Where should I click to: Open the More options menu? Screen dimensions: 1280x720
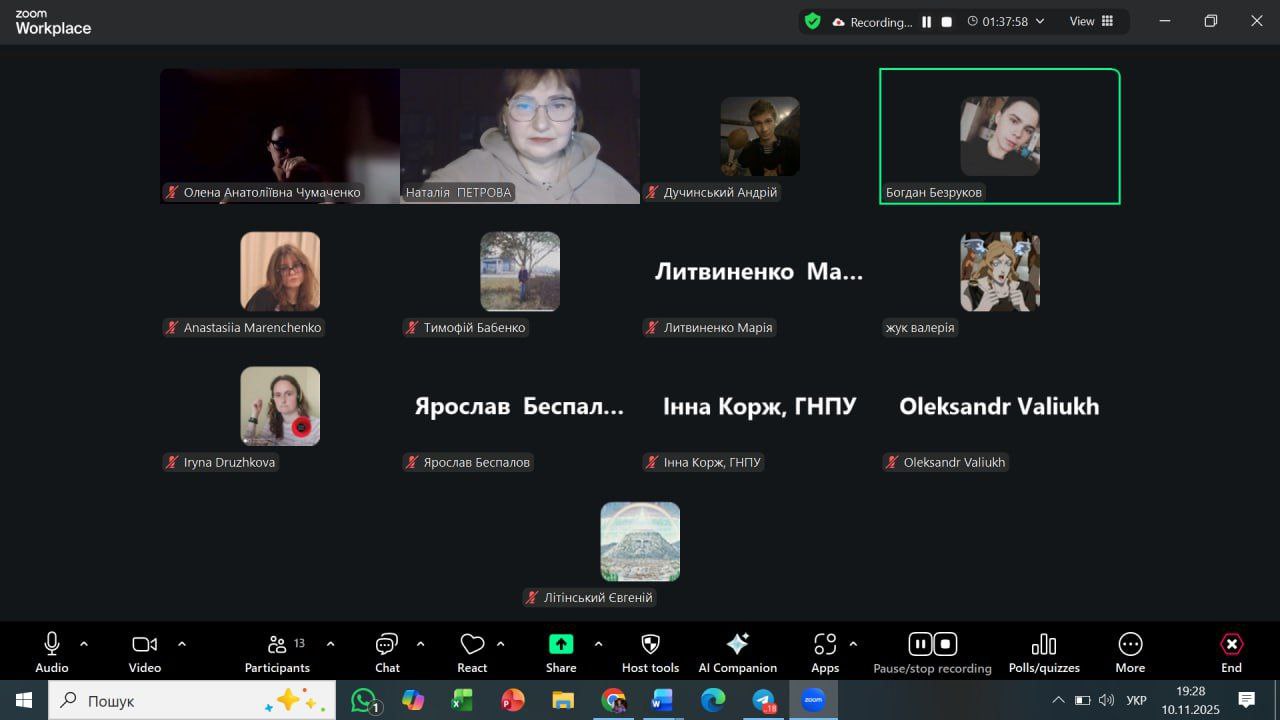(1130, 645)
